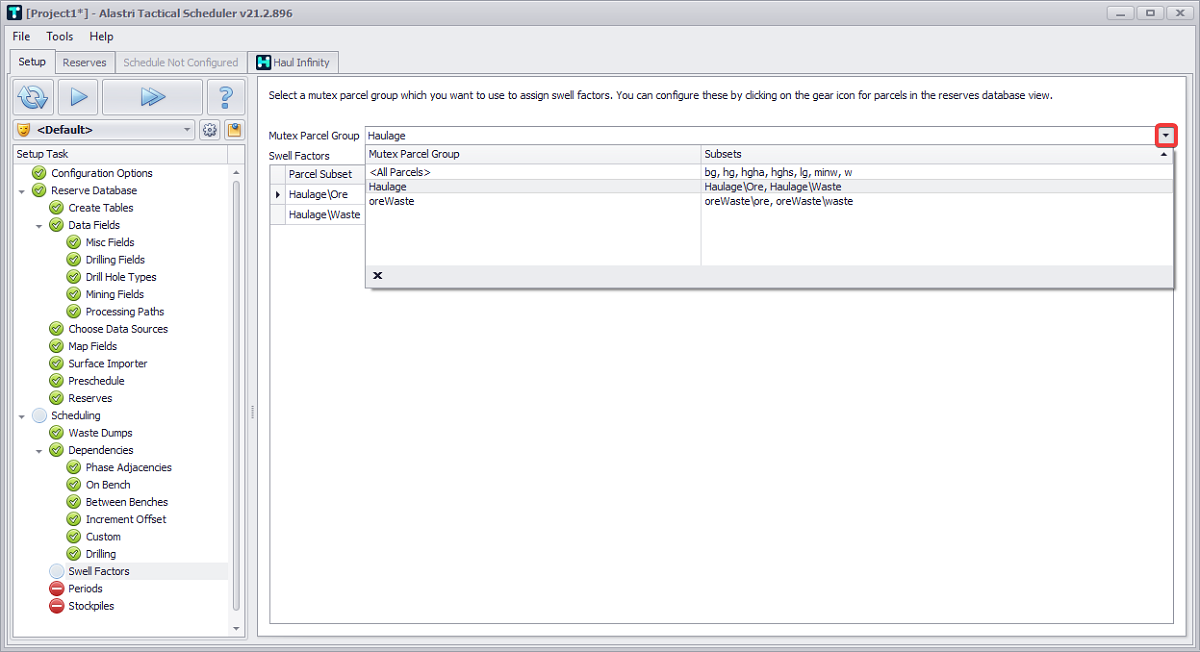Click green check icon for Phase Adjacencies

(73, 468)
